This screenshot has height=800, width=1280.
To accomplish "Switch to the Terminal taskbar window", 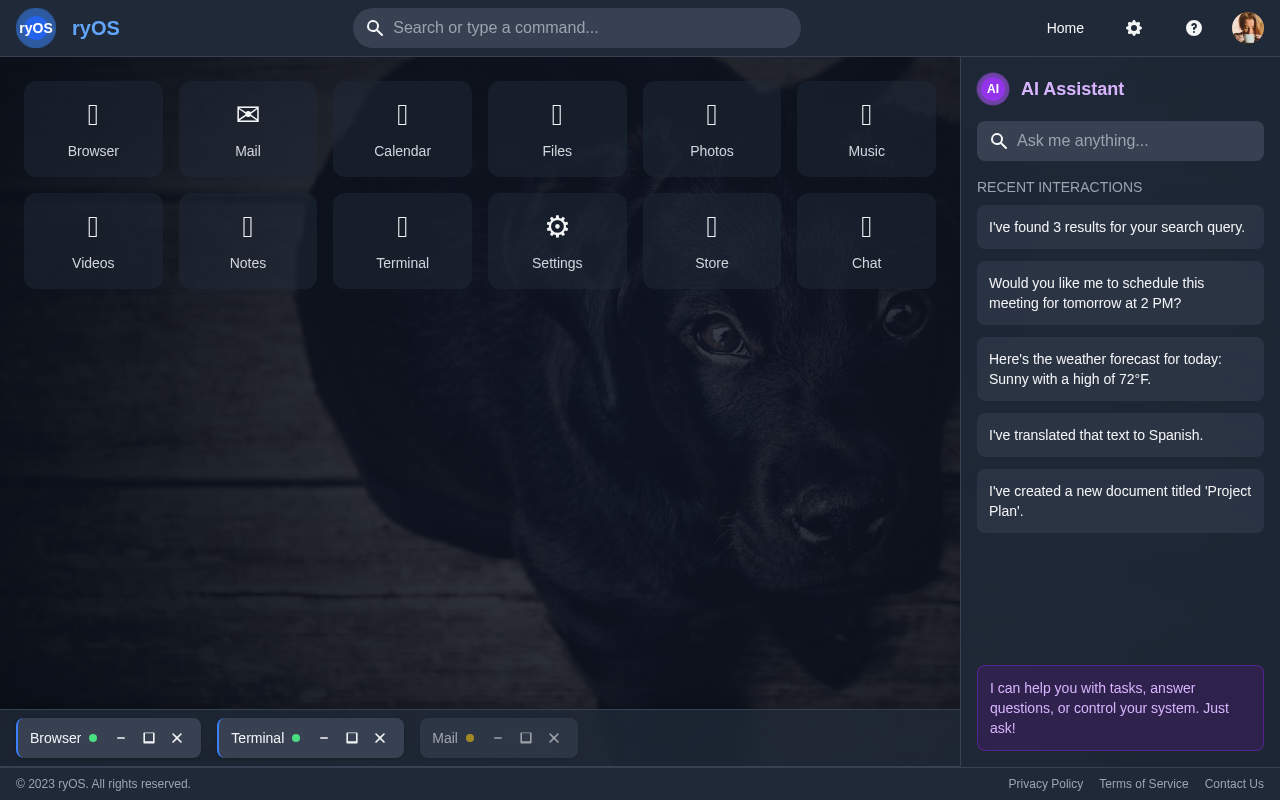I will [x=257, y=738].
